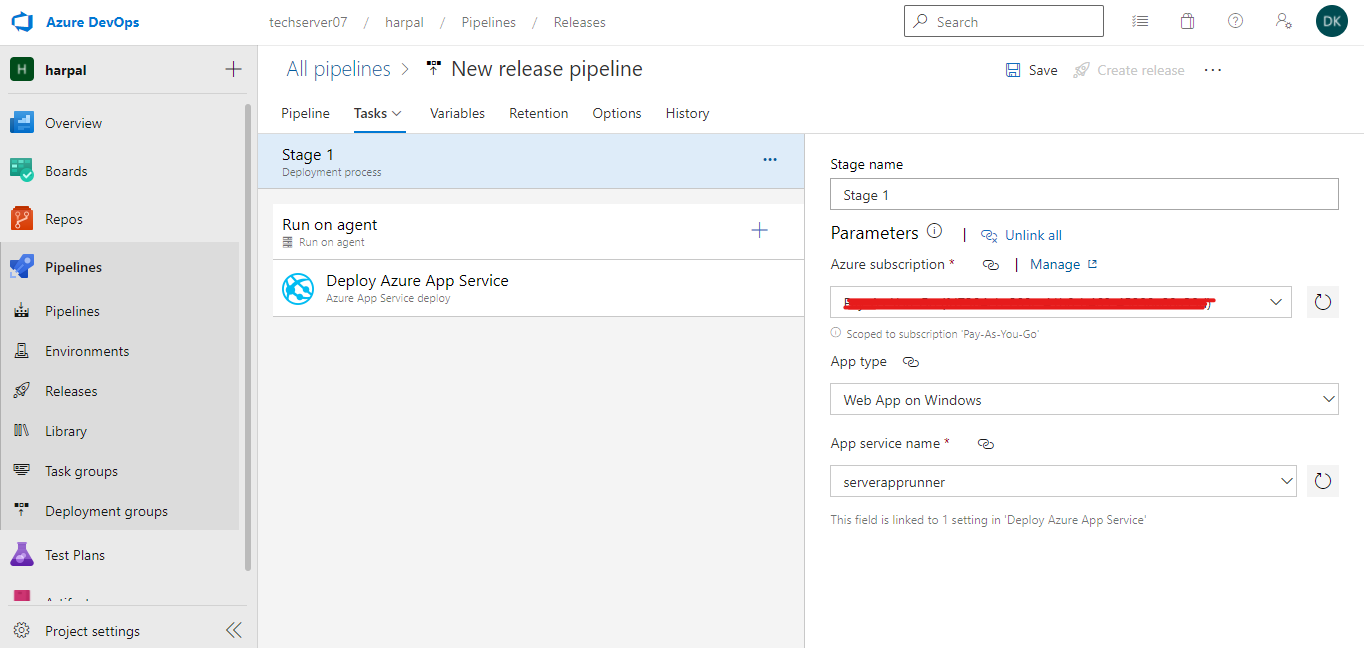
Task: Open the work items list icon in header
Action: pos(1139,21)
